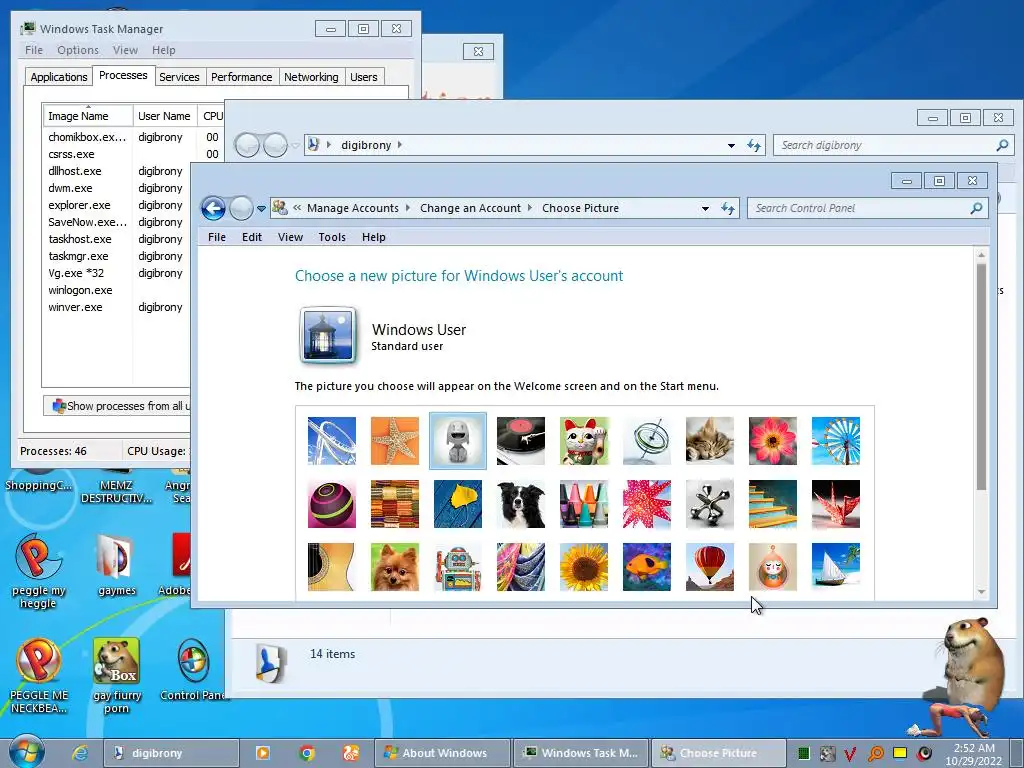Screen dimensions: 1024x768
Task: Open Services tab in Task Manager
Action: point(179,77)
